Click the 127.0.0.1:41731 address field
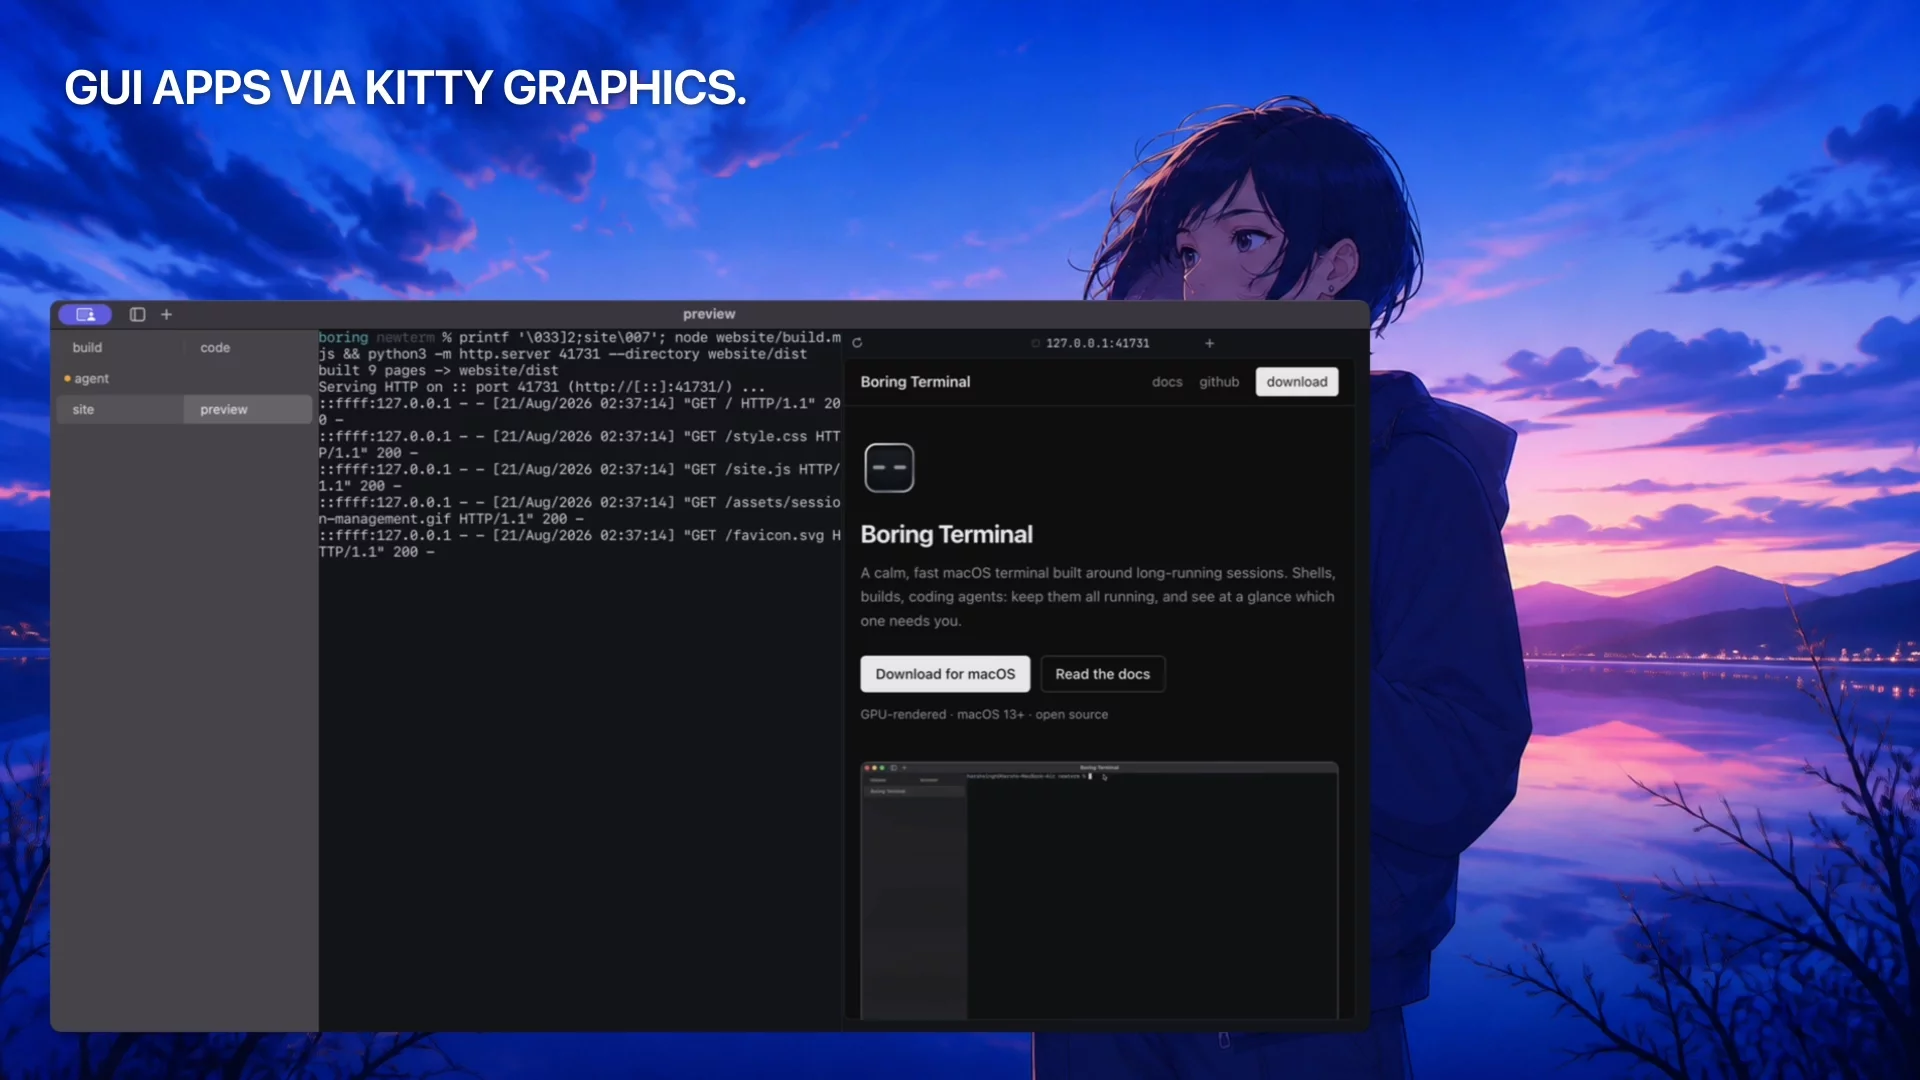 point(1097,343)
